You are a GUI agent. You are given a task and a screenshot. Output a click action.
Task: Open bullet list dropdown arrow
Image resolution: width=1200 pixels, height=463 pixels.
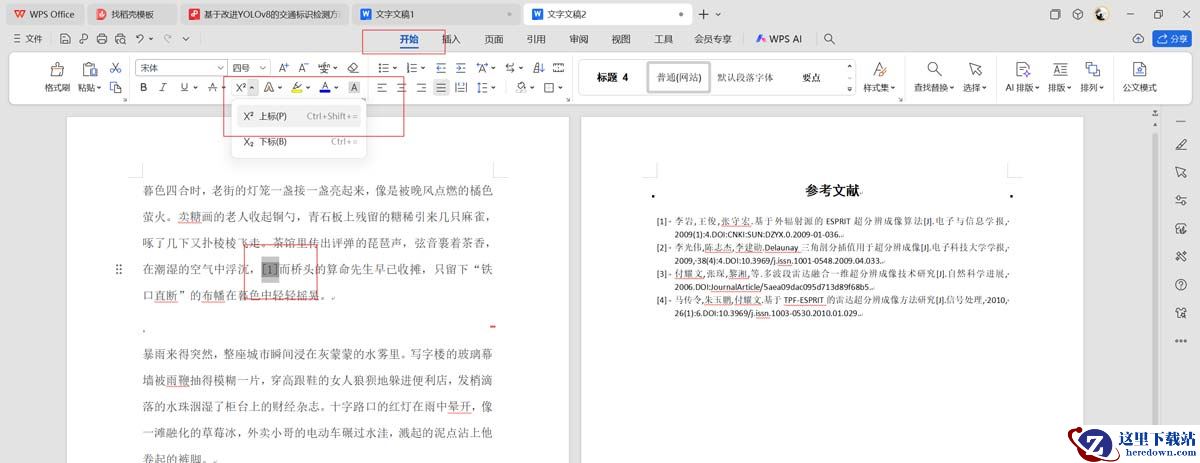[x=395, y=67]
